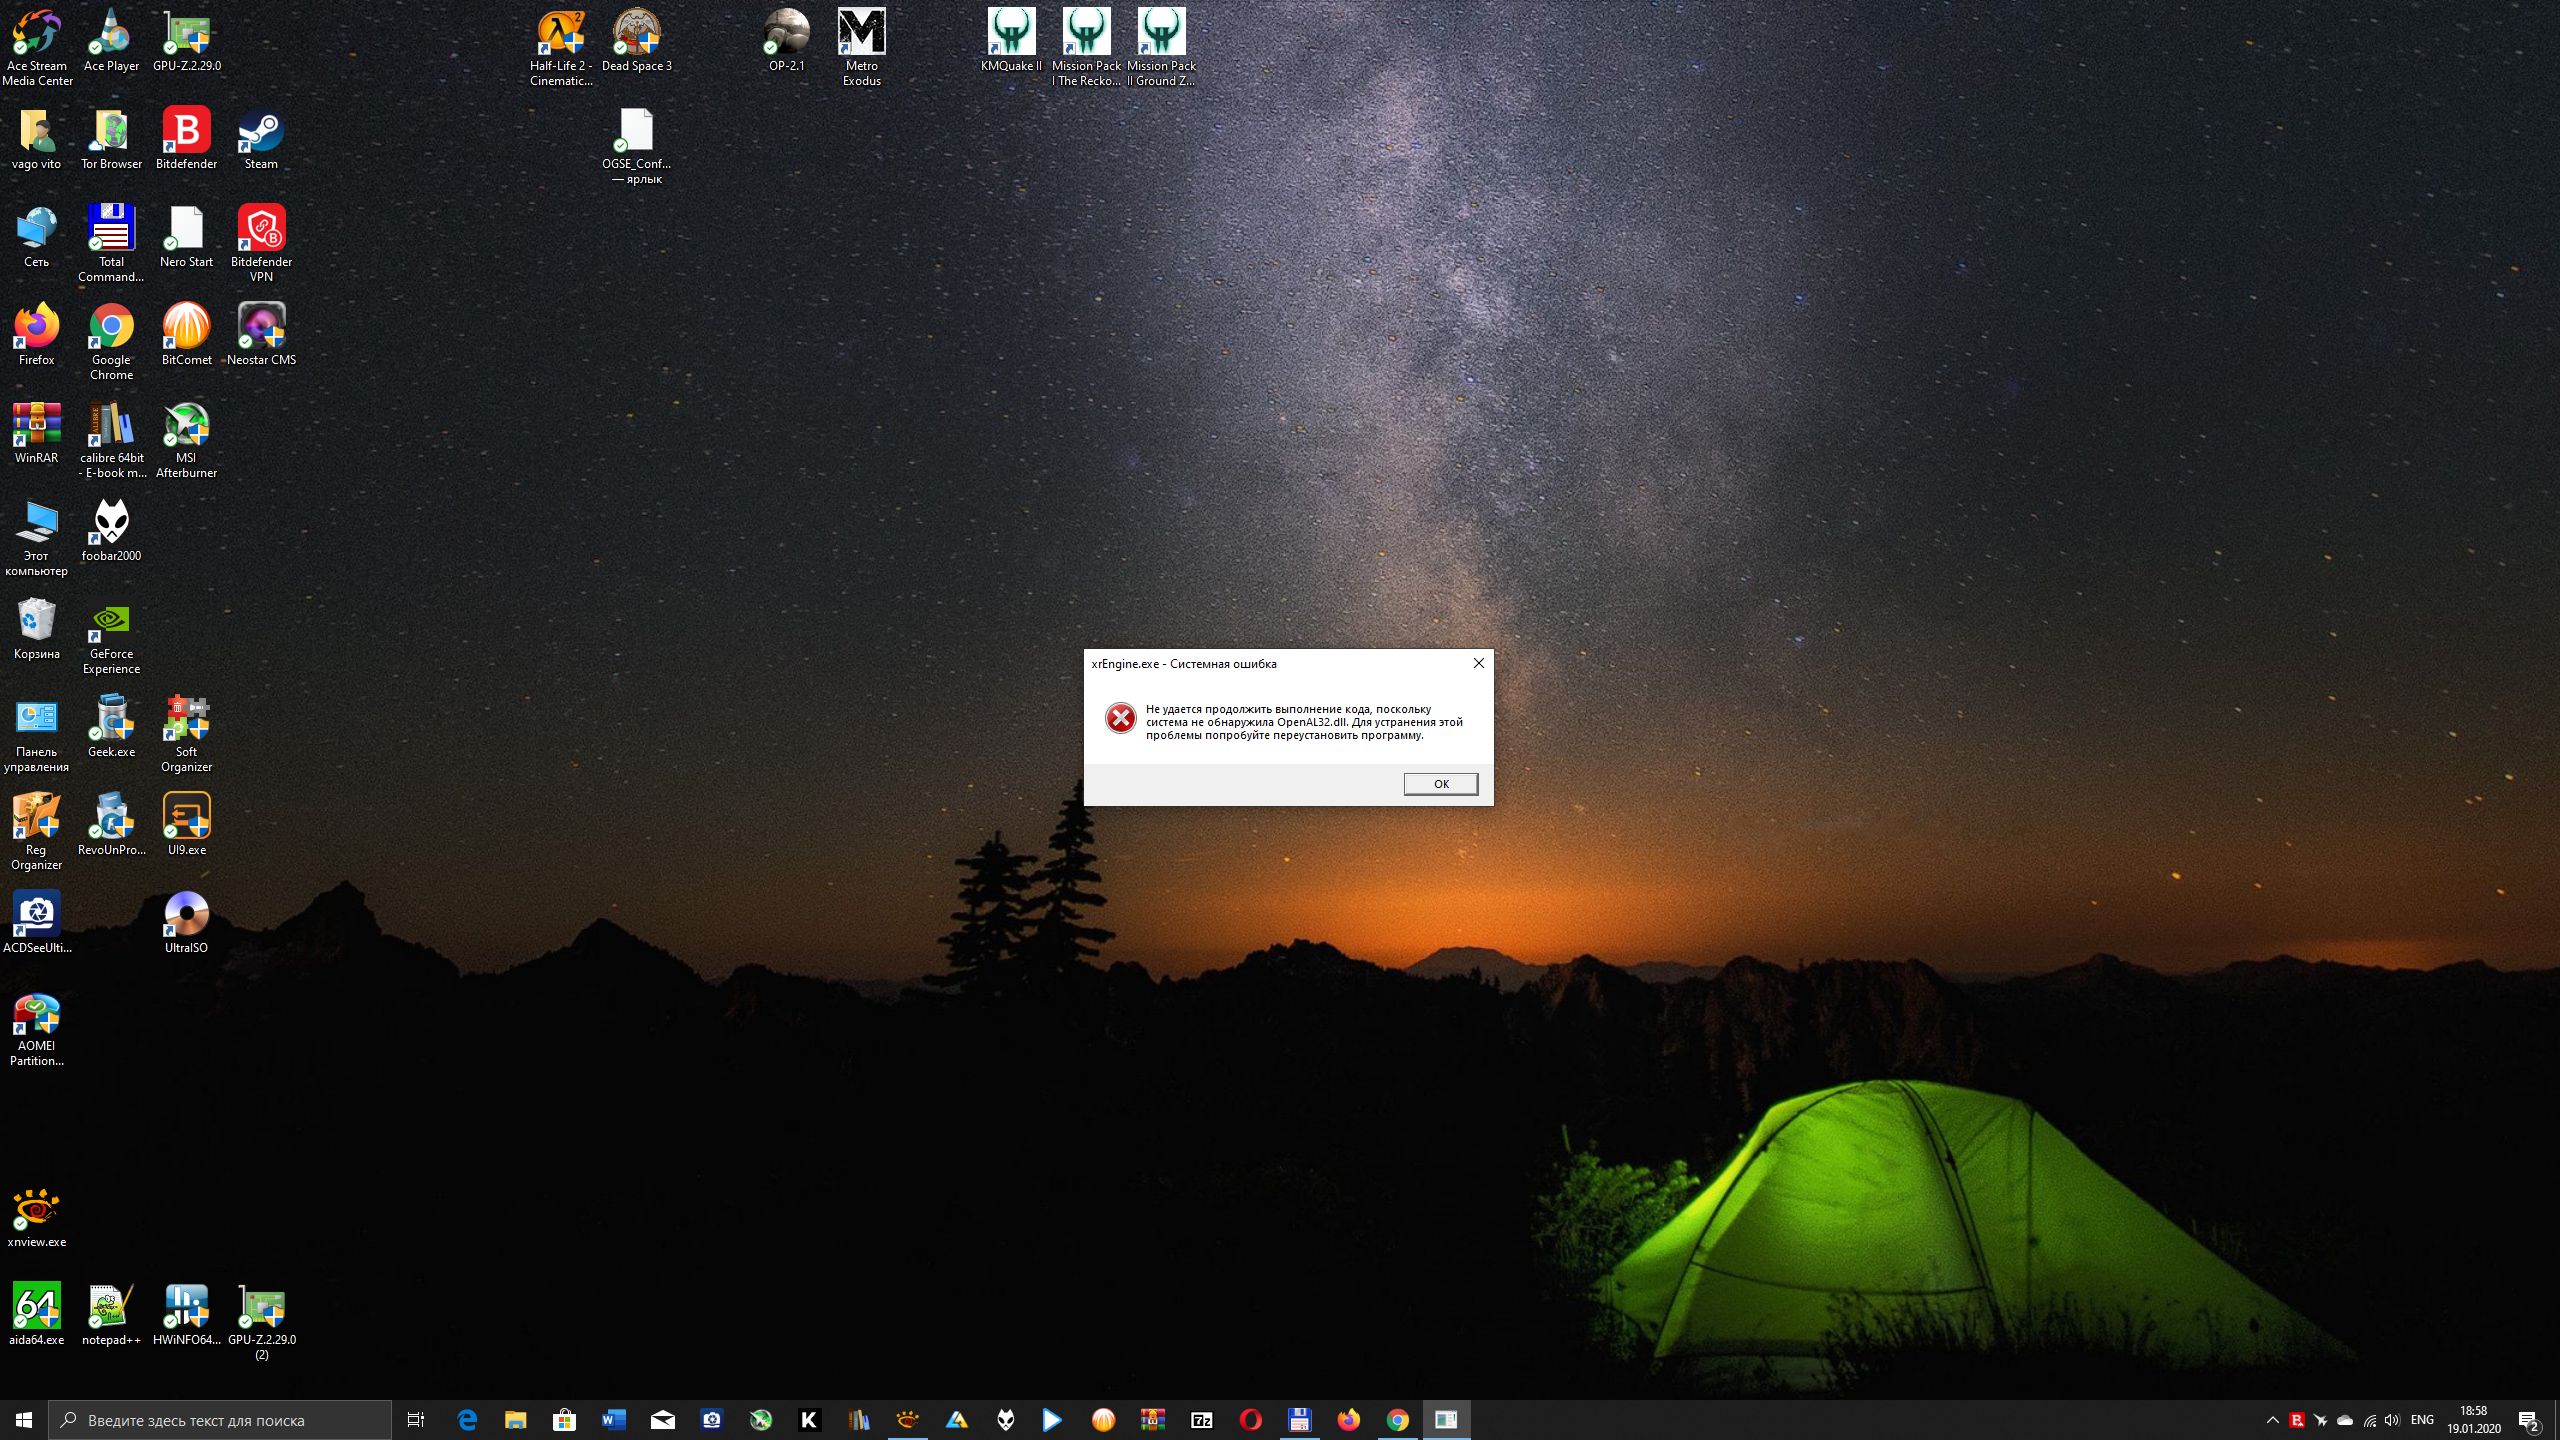The width and height of the screenshot is (2560, 1440).
Task: Click OK in the xrEngine.exe error dialog
Action: (x=1440, y=784)
